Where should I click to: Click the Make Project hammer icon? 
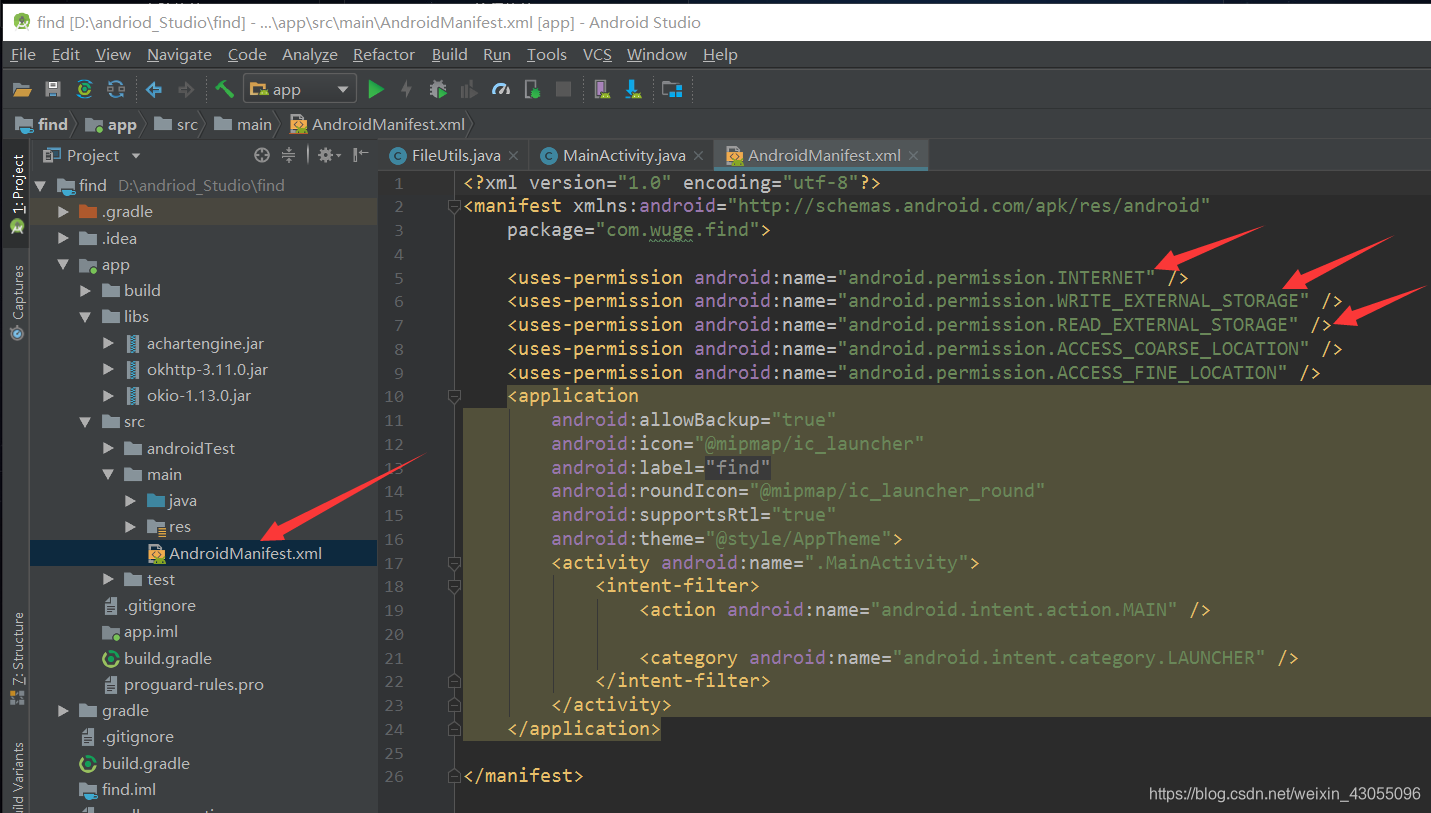225,90
